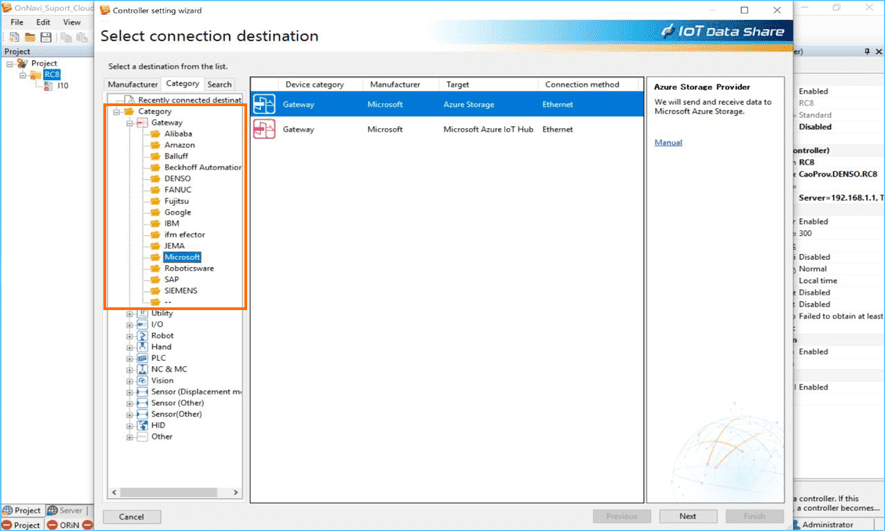
Task: Click the Vision category icon
Action: pos(142,380)
